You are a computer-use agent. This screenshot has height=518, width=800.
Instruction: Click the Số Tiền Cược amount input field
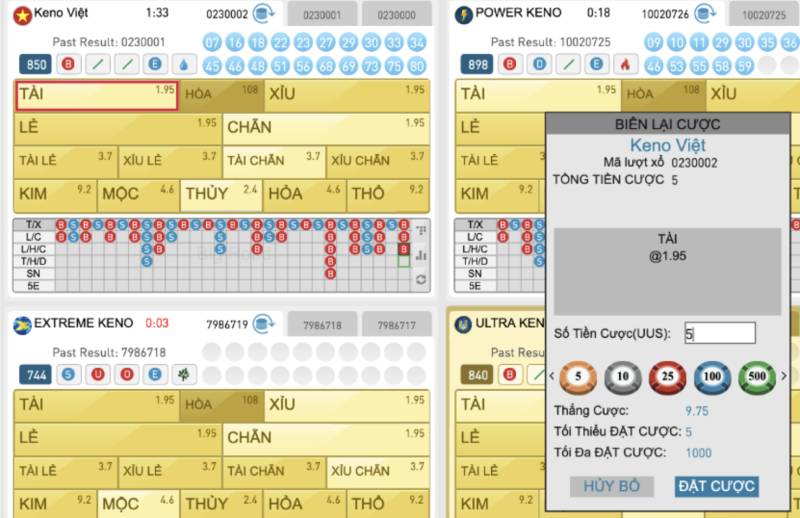[x=719, y=333]
